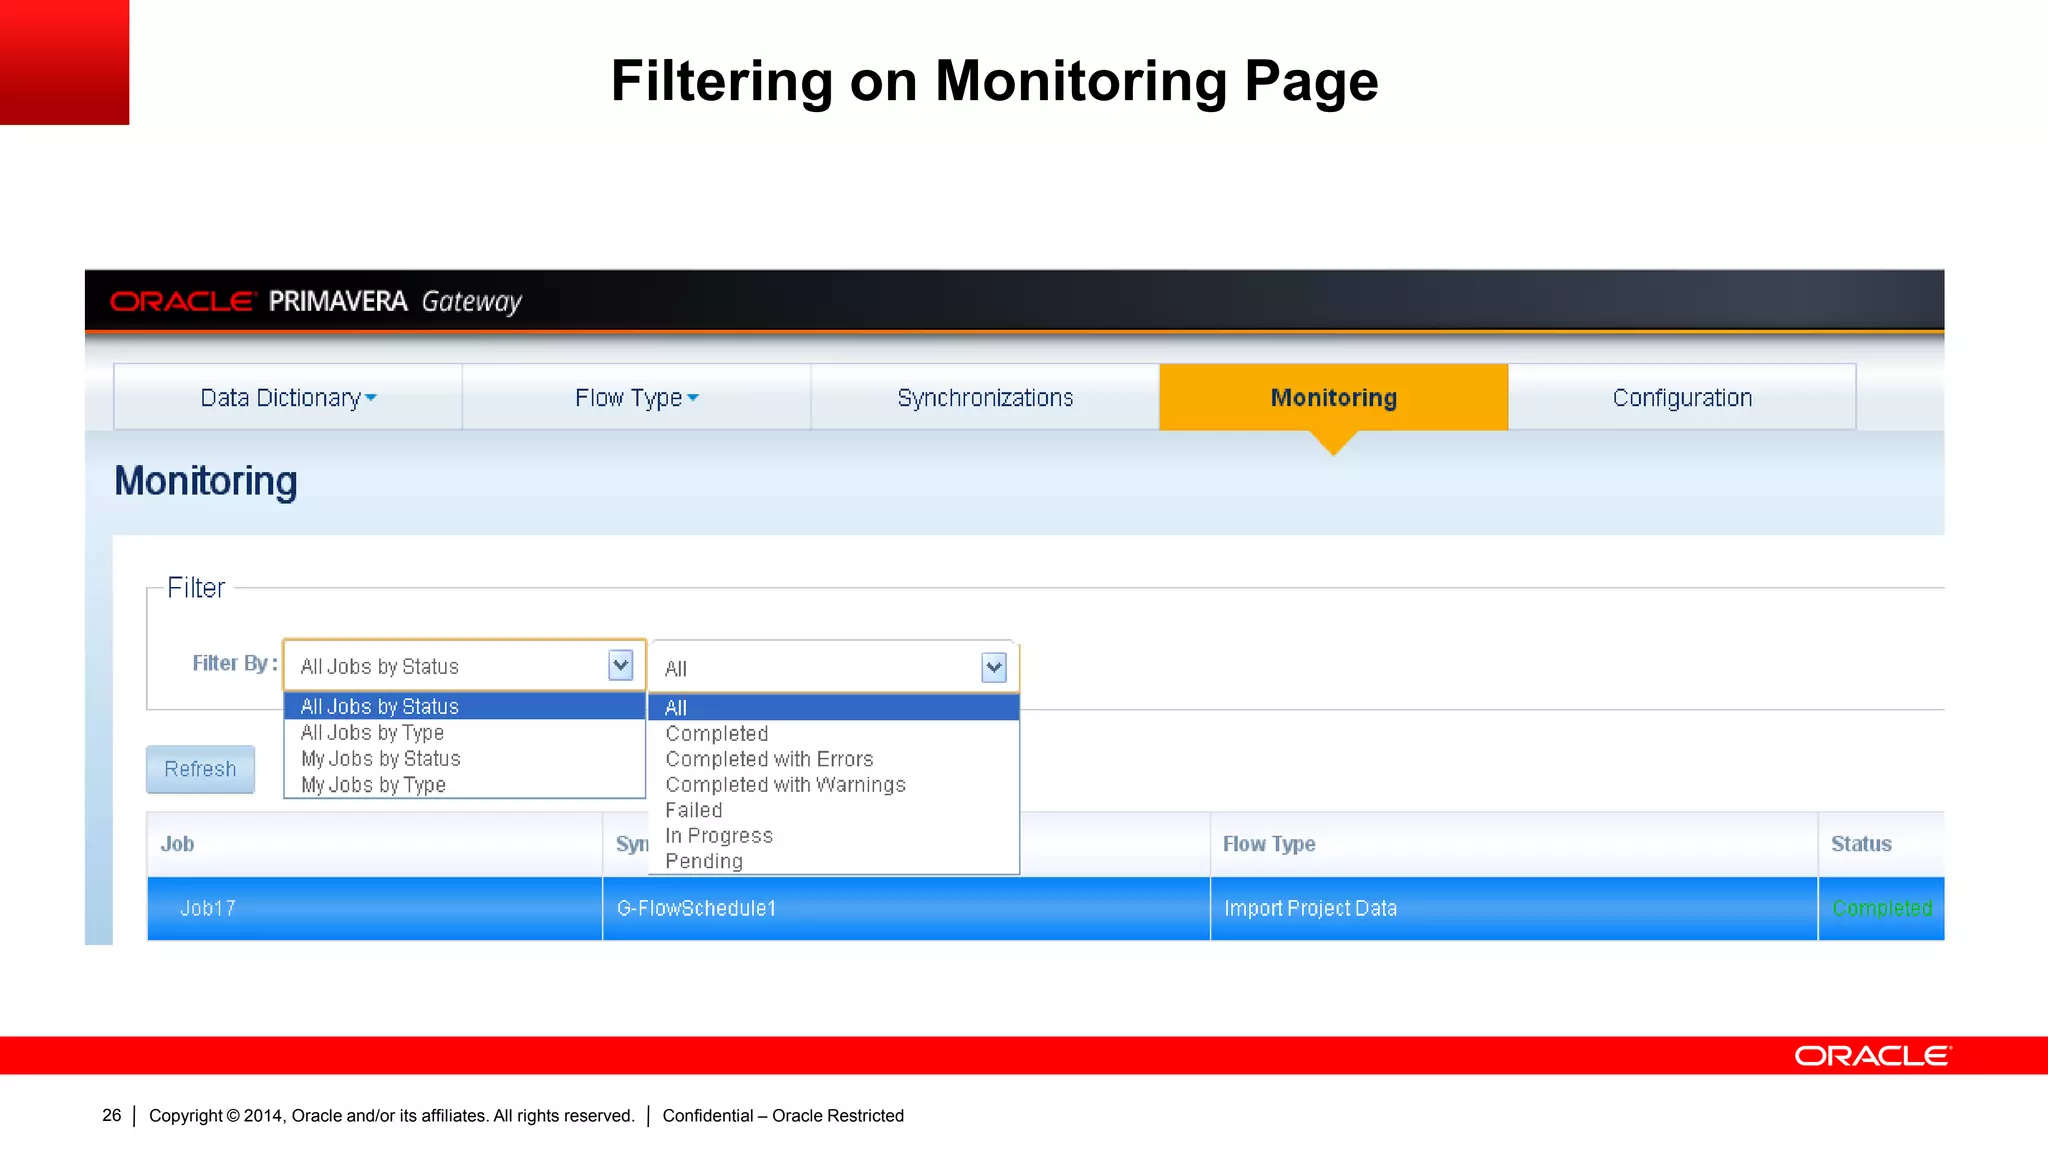2048x1152 pixels.
Task: Select Pending status option
Action: [x=833, y=861]
